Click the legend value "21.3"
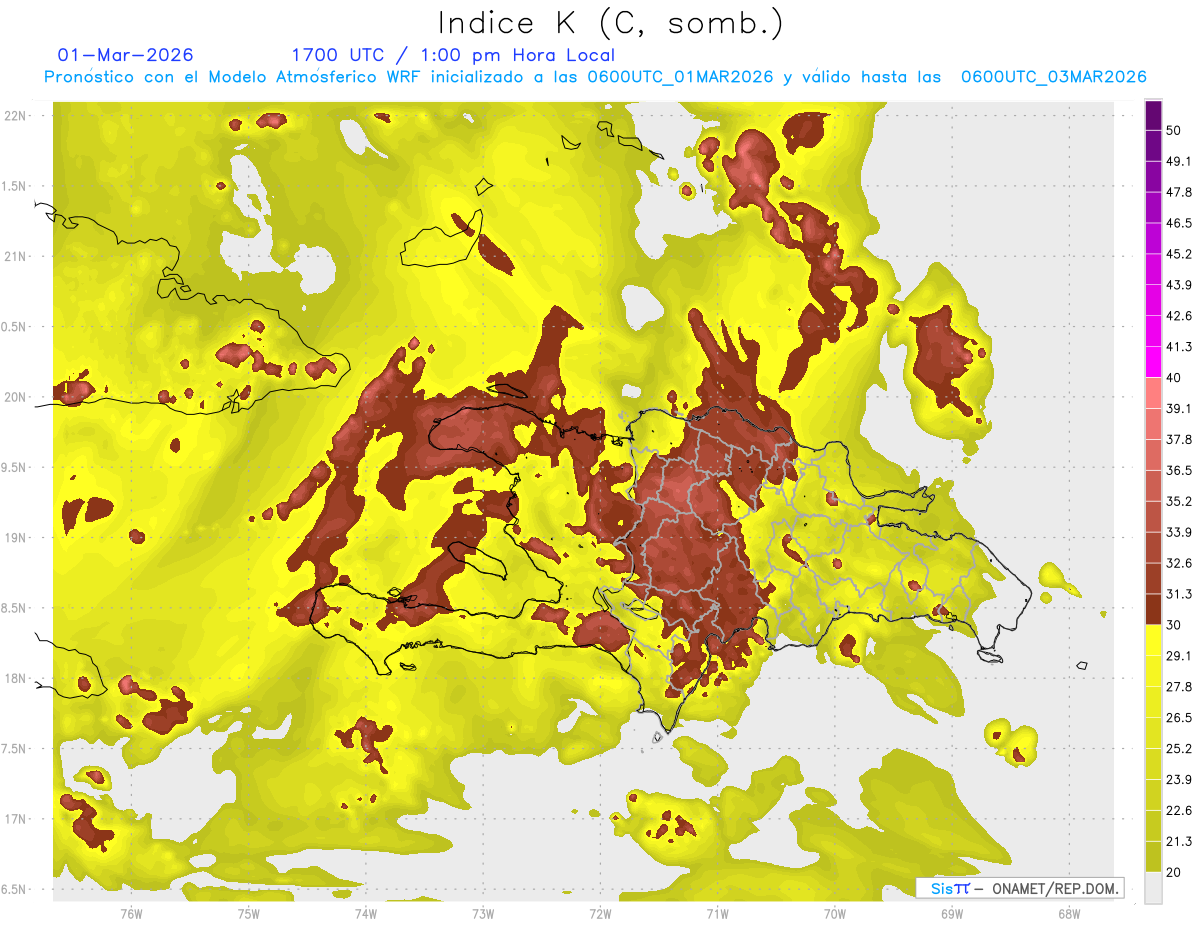 tap(1179, 842)
